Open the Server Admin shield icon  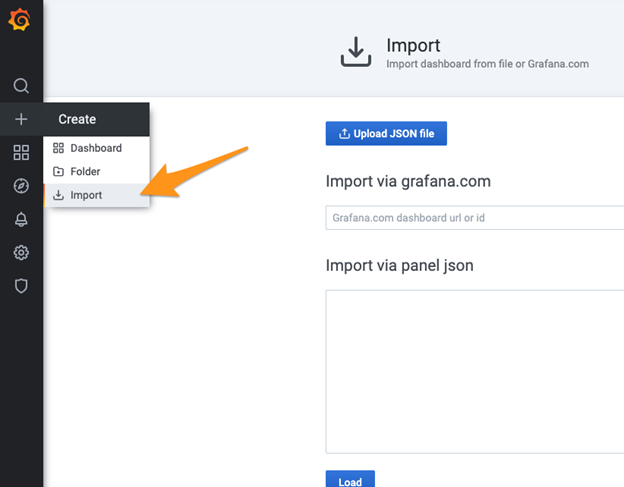(x=21, y=286)
